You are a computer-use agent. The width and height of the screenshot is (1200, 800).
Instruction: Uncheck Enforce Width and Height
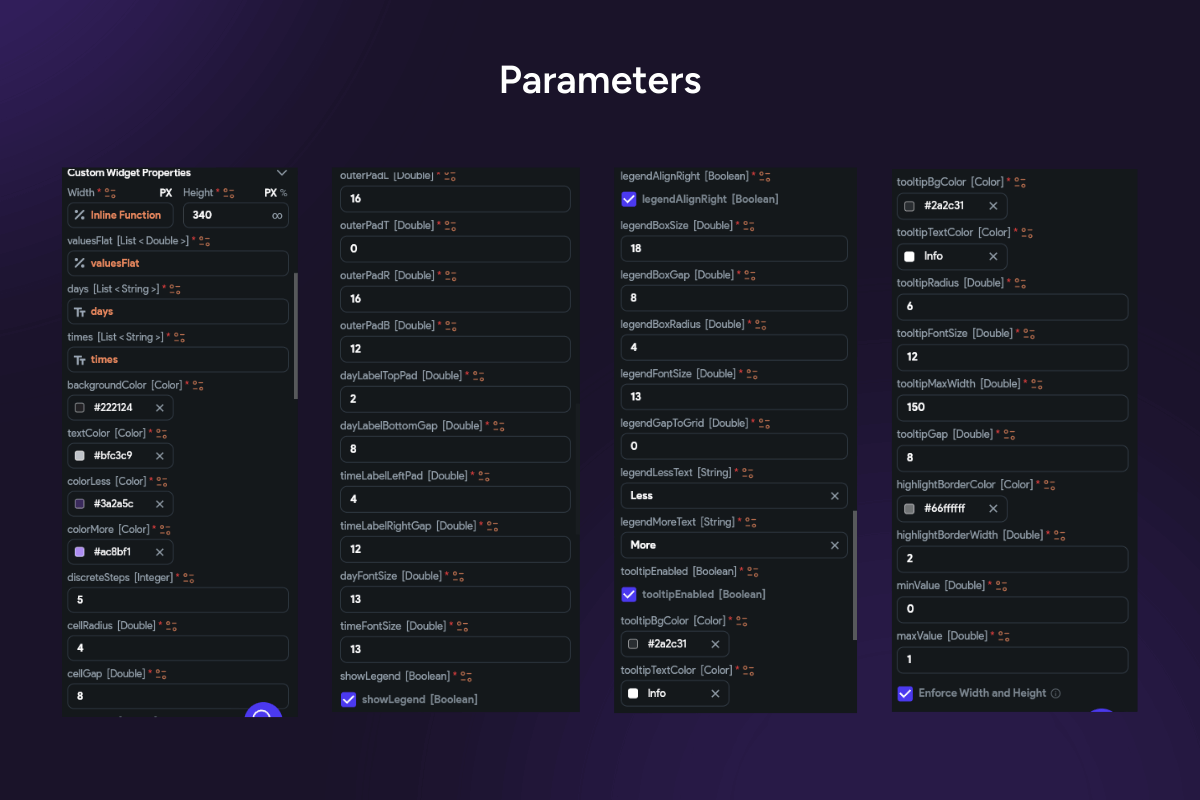[905, 693]
